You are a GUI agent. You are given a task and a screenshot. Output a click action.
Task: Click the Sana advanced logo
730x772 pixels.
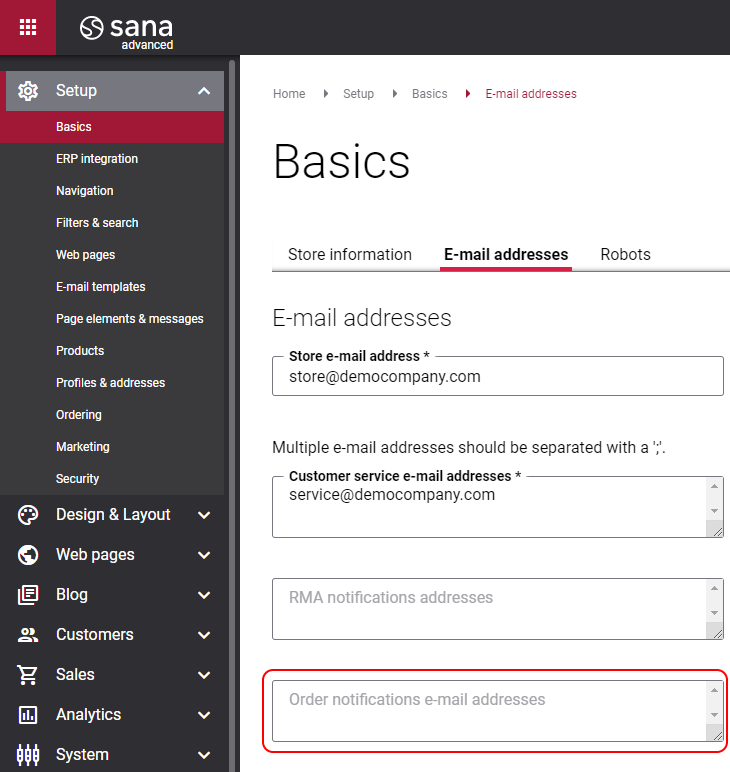click(x=127, y=32)
